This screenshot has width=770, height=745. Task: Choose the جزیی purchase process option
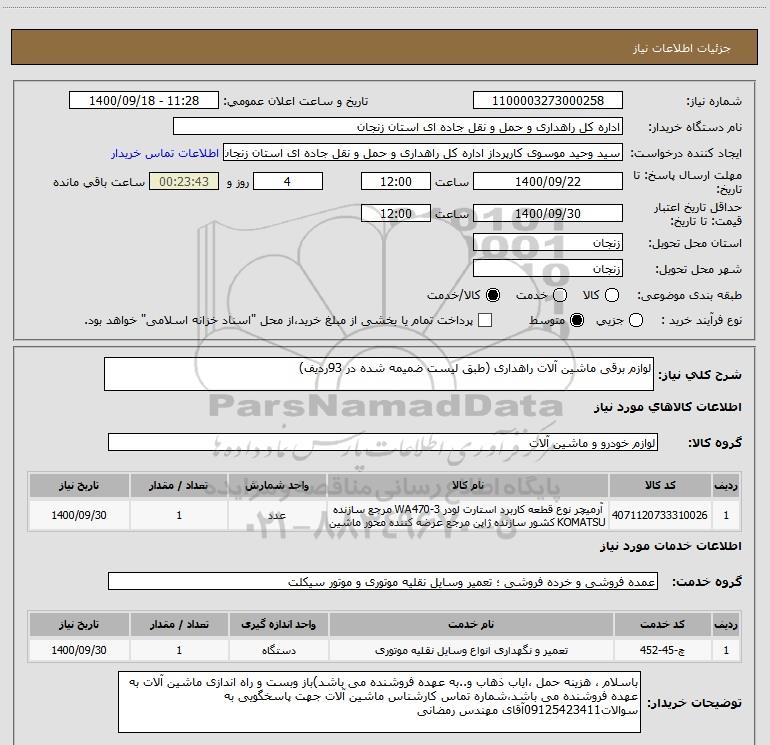point(636,320)
